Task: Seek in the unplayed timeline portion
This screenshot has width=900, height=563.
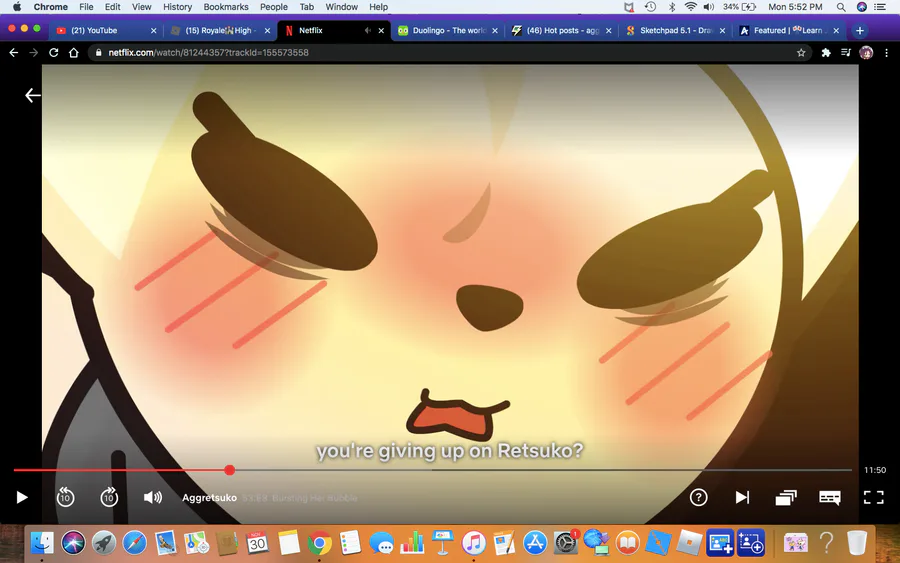Action: (543, 470)
